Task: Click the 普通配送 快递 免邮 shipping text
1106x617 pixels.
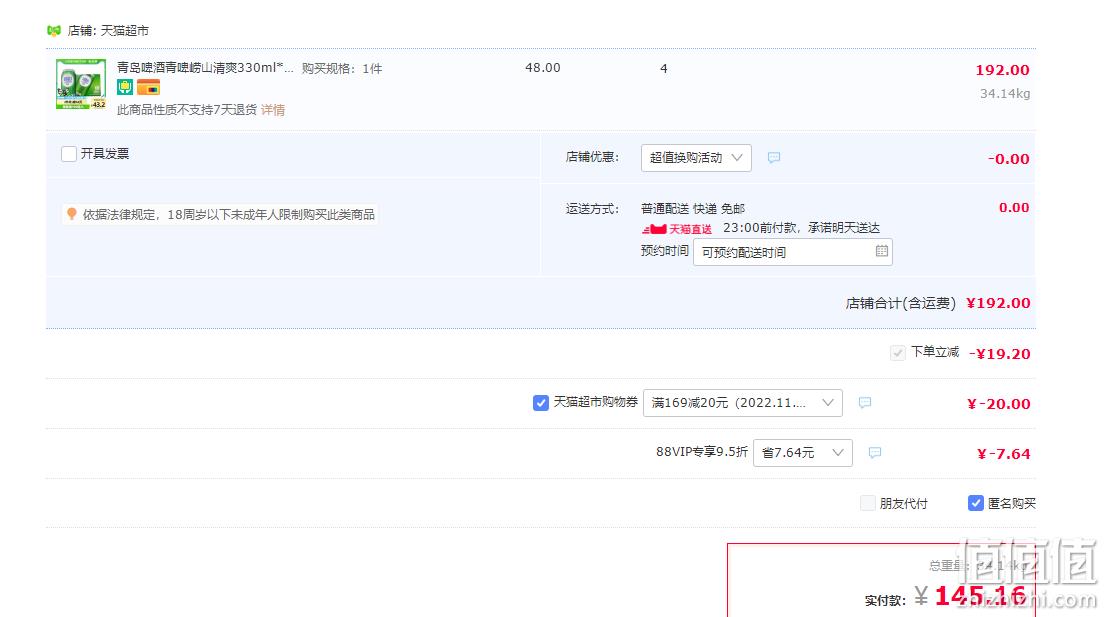Action: pyautogui.click(x=693, y=209)
